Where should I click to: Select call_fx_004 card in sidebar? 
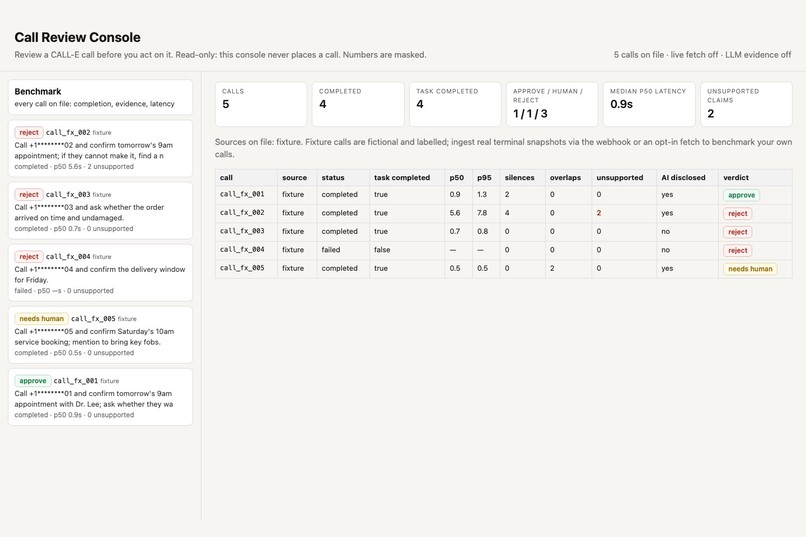(100, 273)
